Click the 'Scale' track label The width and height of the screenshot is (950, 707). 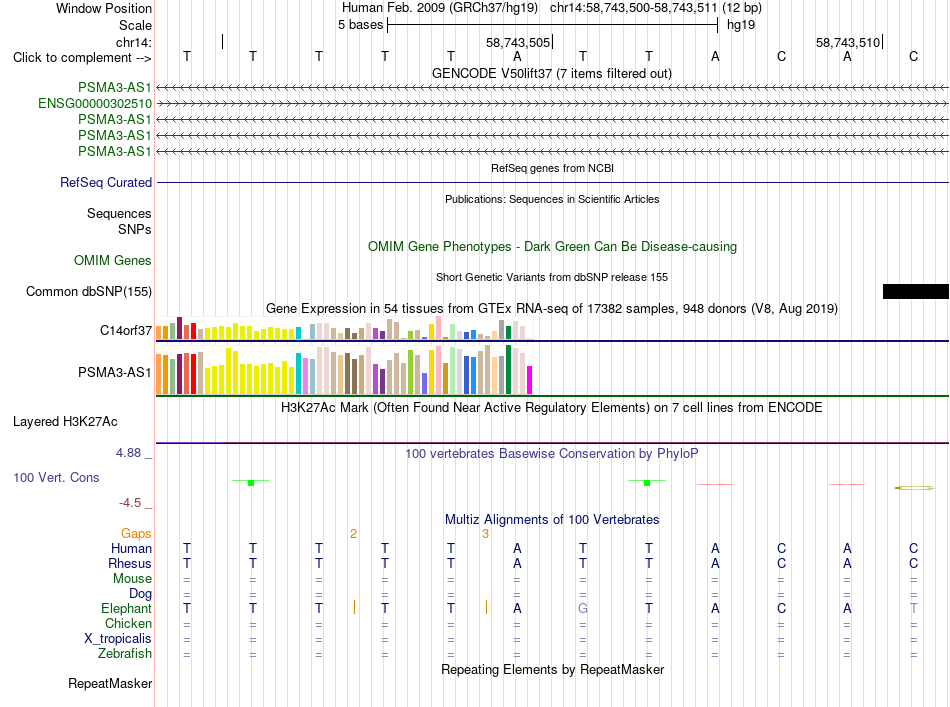pyautogui.click(x=135, y=25)
